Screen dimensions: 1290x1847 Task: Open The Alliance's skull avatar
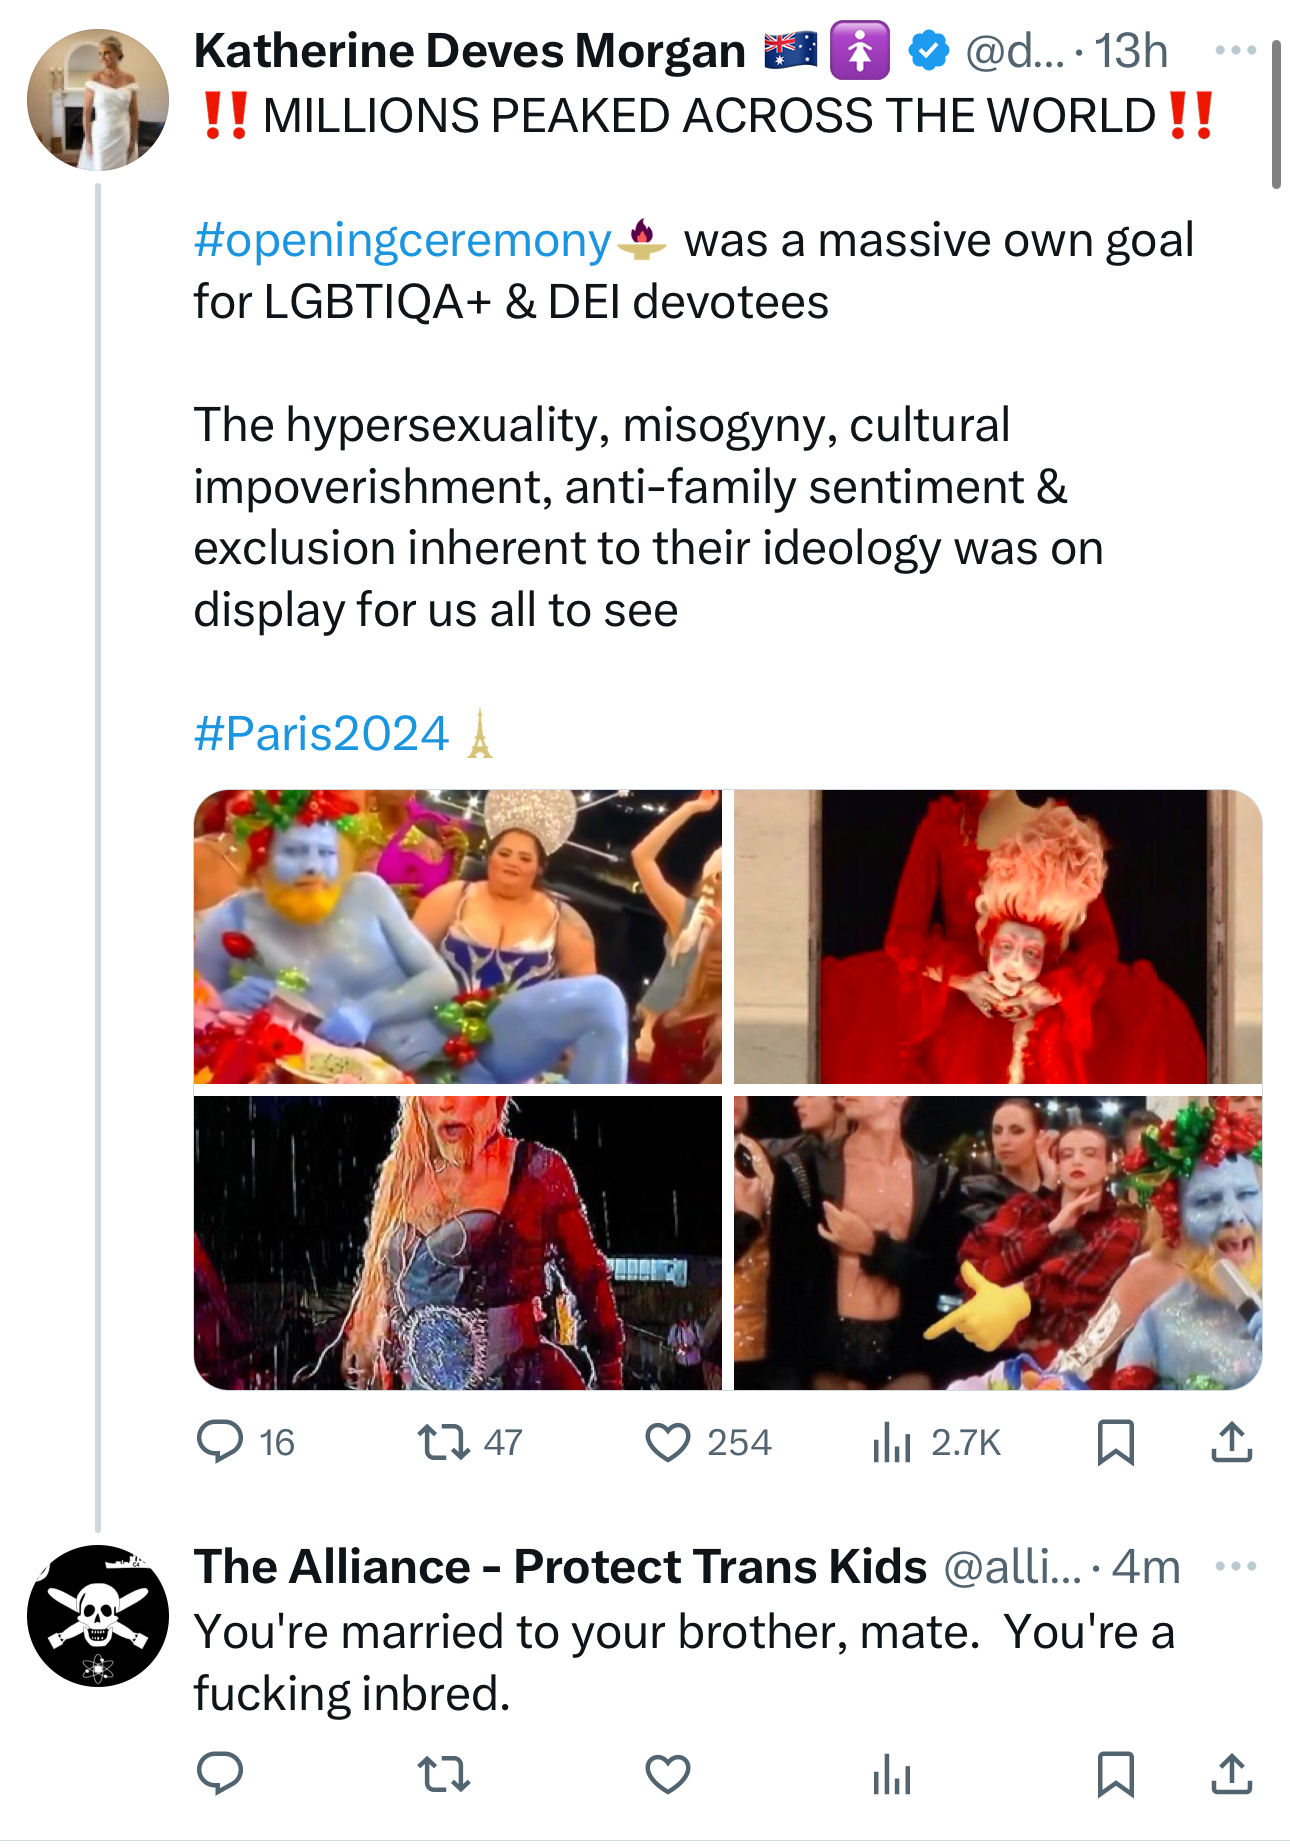(98, 1616)
